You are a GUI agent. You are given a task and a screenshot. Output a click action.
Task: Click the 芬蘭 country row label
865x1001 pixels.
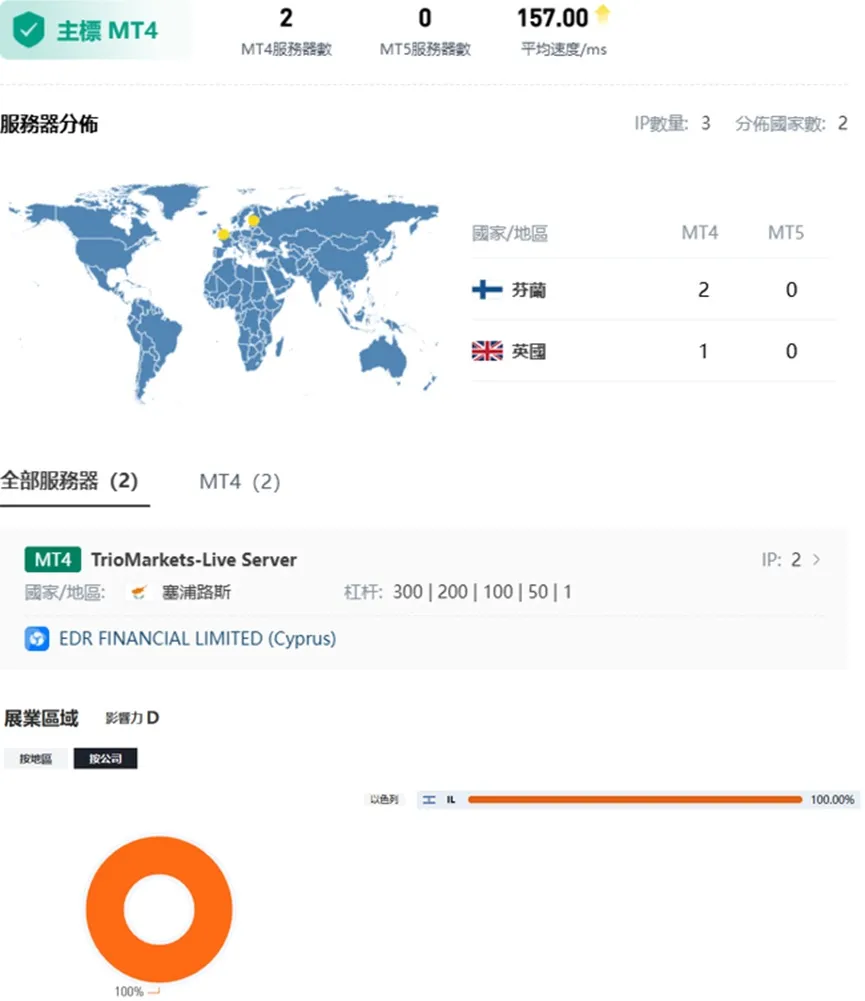coord(529,290)
